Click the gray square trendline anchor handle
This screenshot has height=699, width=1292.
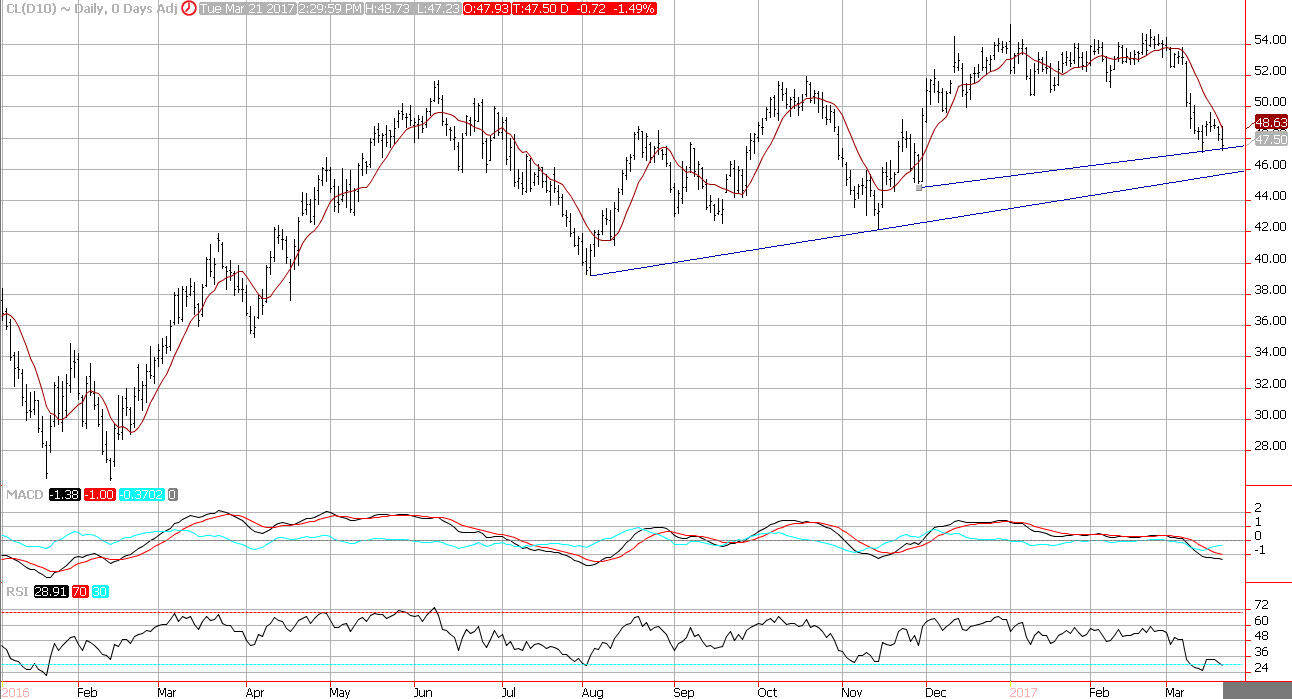pyautogui.click(x=919, y=187)
